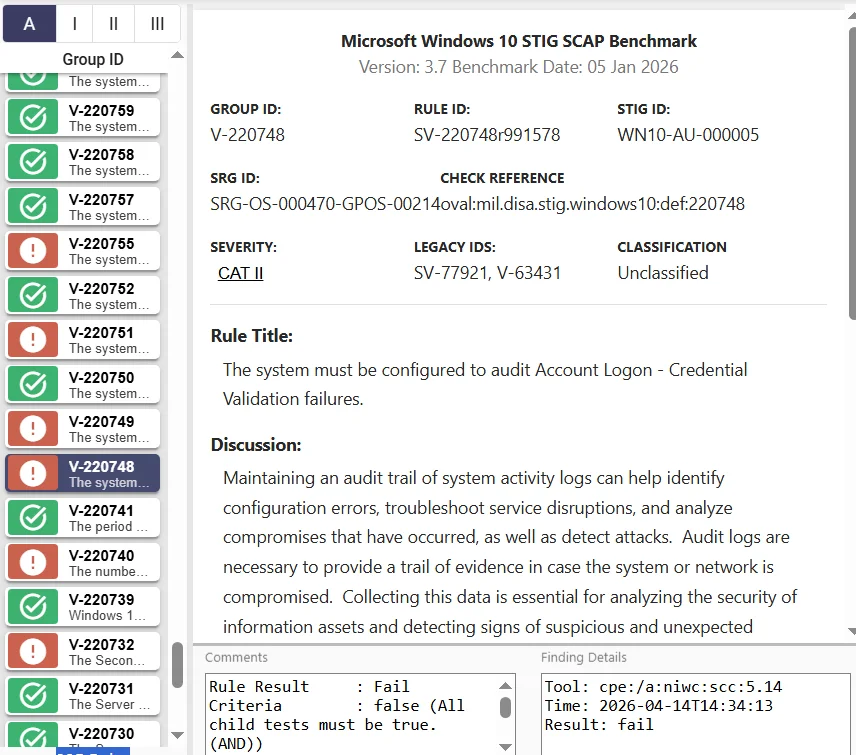The height and width of the screenshot is (755, 856).
Task: Click the rule title text about Credential Validation
Action: 485,384
